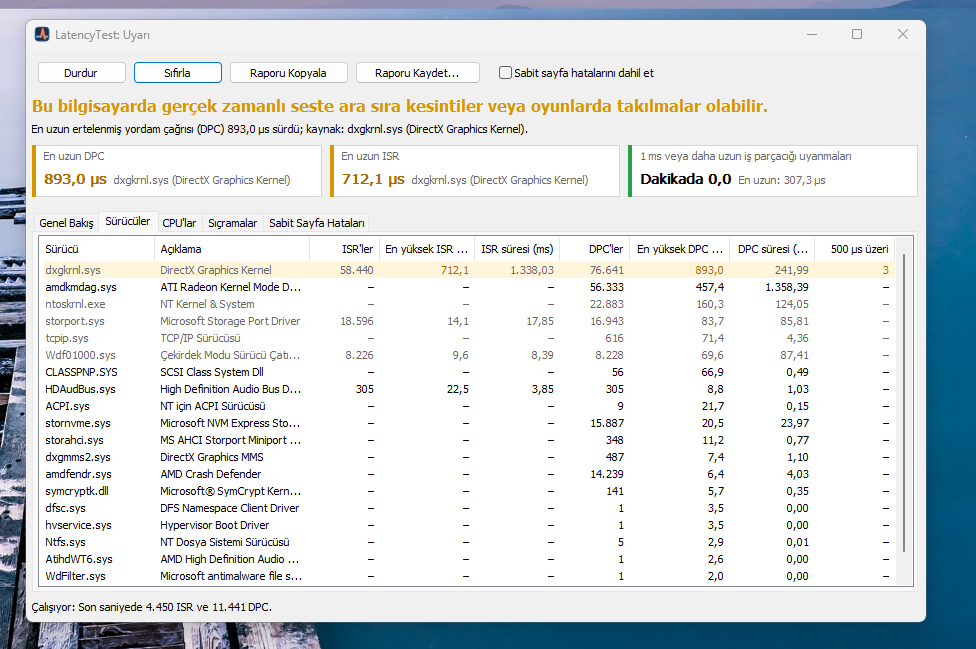The image size is (976, 649).
Task: Click the ACPI.sys driver entry
Action: 467,406
